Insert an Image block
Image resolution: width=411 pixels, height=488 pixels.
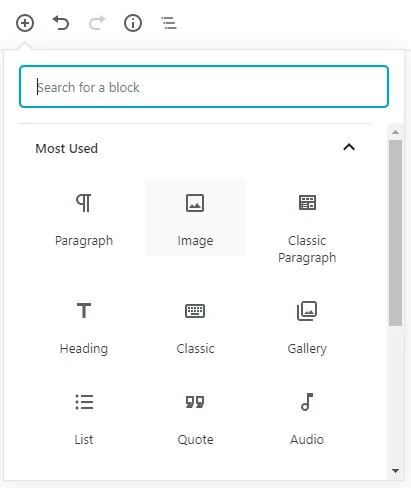click(195, 218)
